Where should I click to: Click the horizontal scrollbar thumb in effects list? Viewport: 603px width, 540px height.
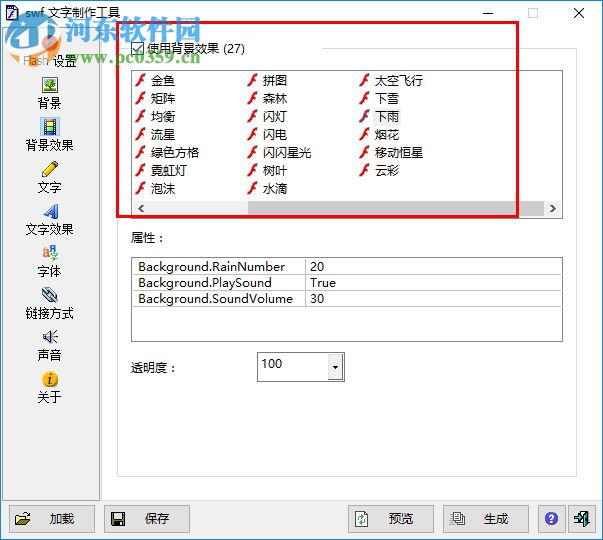396,208
